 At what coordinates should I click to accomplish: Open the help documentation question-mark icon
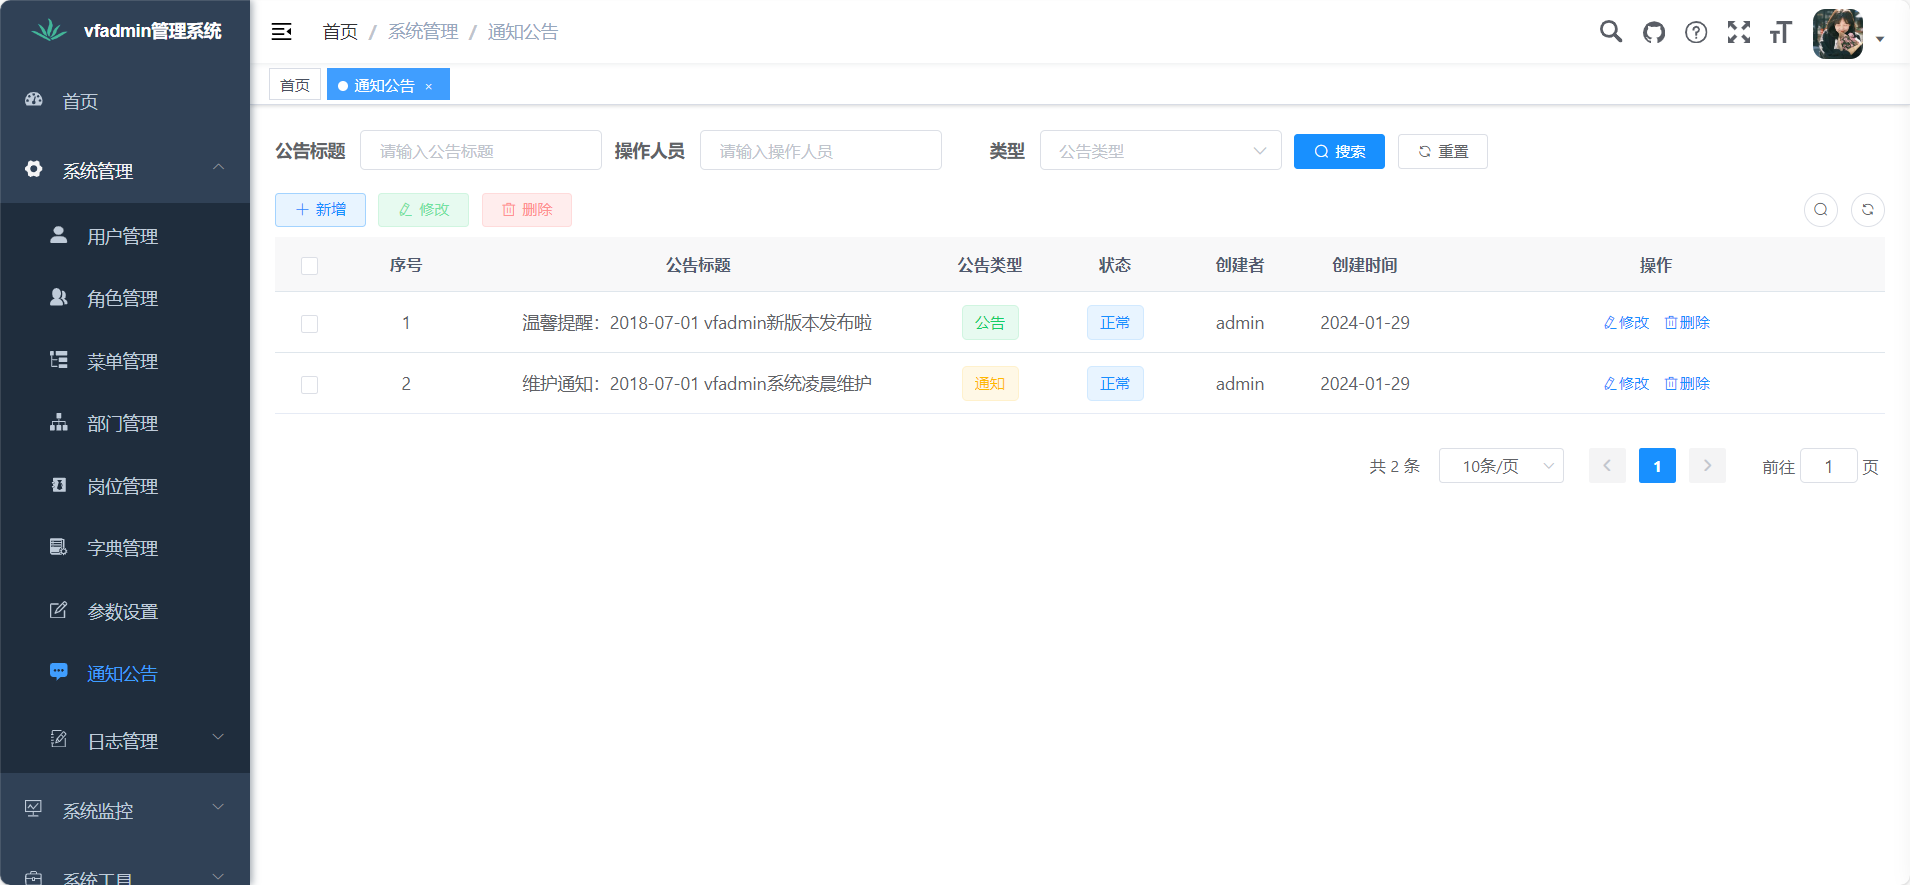point(1696,32)
